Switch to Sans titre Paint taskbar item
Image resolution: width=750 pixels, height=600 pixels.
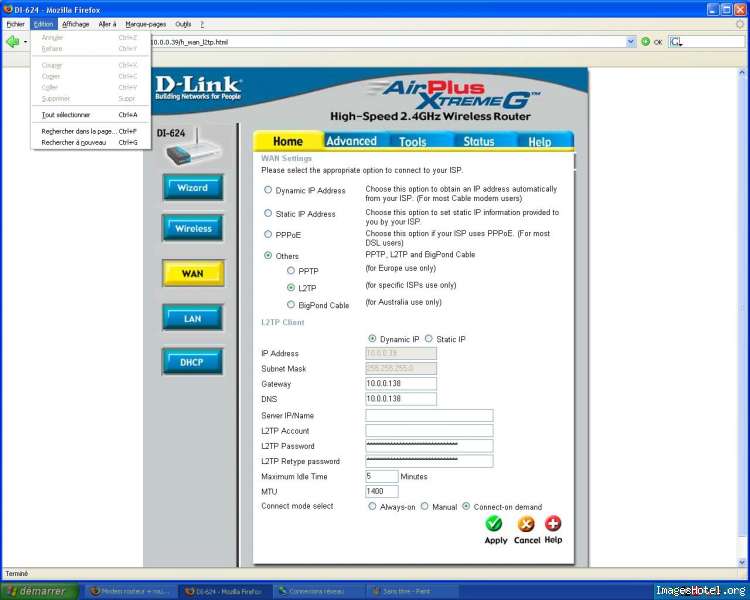coord(410,592)
